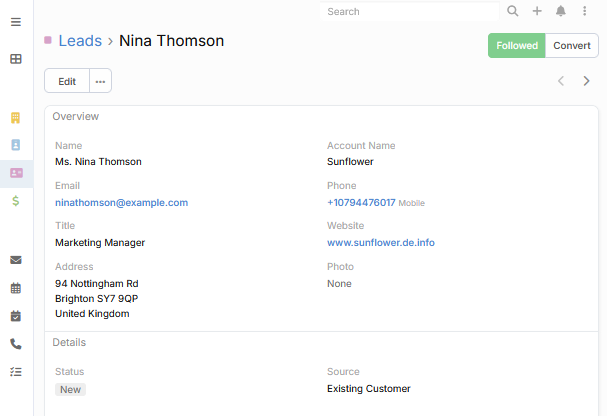The height and width of the screenshot is (416, 607).
Task: Open Tasks checklist icon in sidebar
Action: 16,371
